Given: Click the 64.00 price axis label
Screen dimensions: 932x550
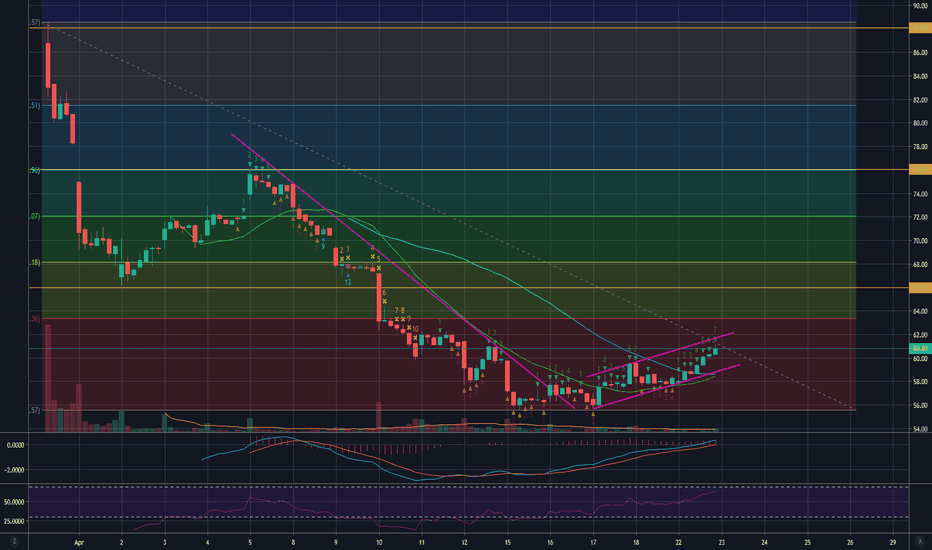Looking at the screenshot, I should [920, 312].
